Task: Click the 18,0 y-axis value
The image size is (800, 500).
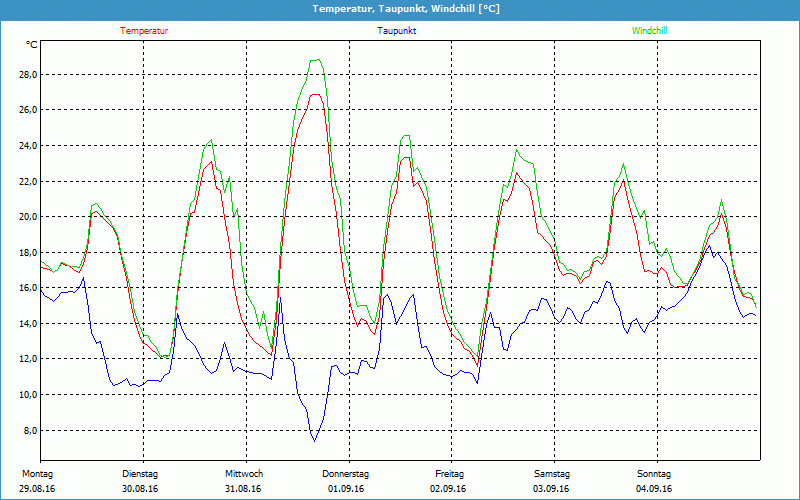Action: pos(29,253)
